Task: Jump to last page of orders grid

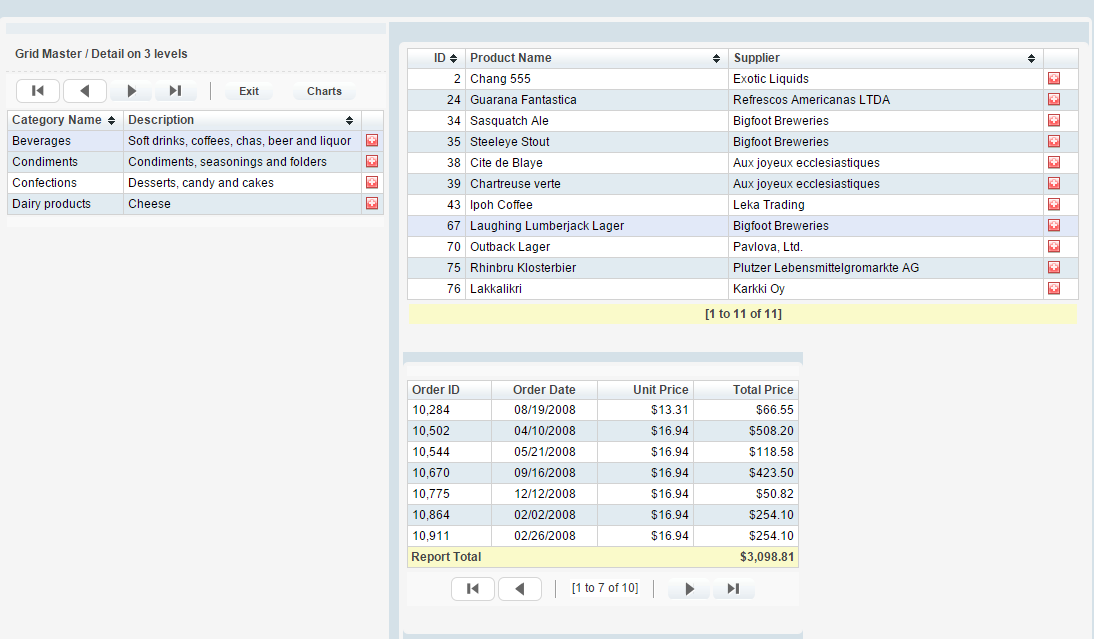Action: pos(734,589)
